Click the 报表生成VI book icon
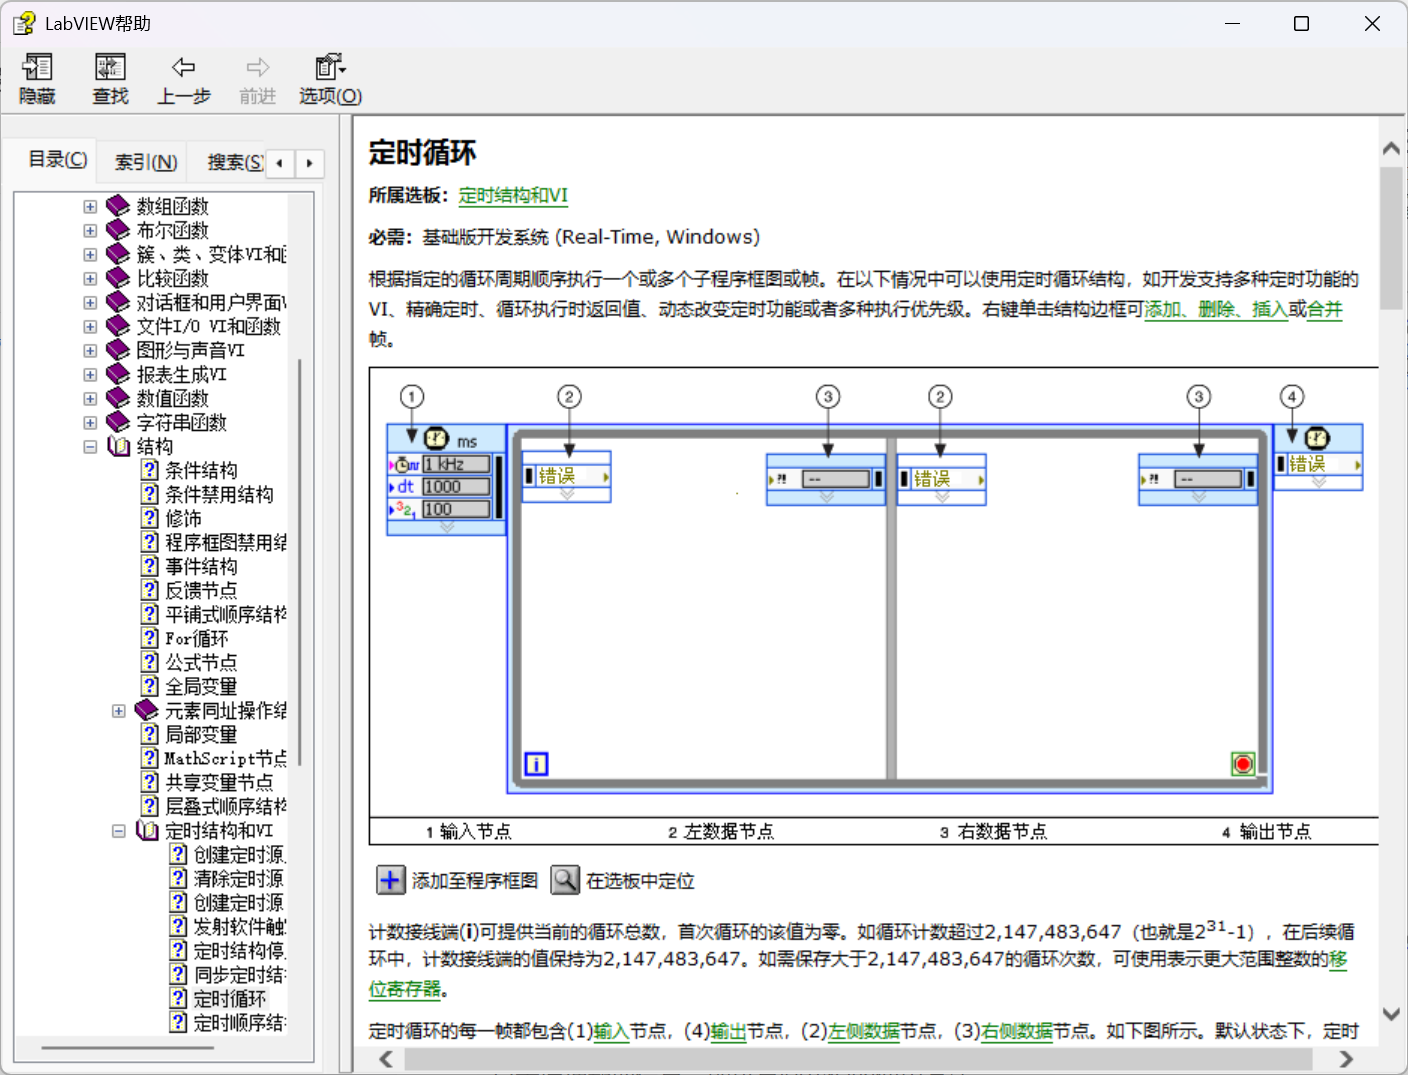Screen dimensions: 1408x1075 click(x=118, y=374)
